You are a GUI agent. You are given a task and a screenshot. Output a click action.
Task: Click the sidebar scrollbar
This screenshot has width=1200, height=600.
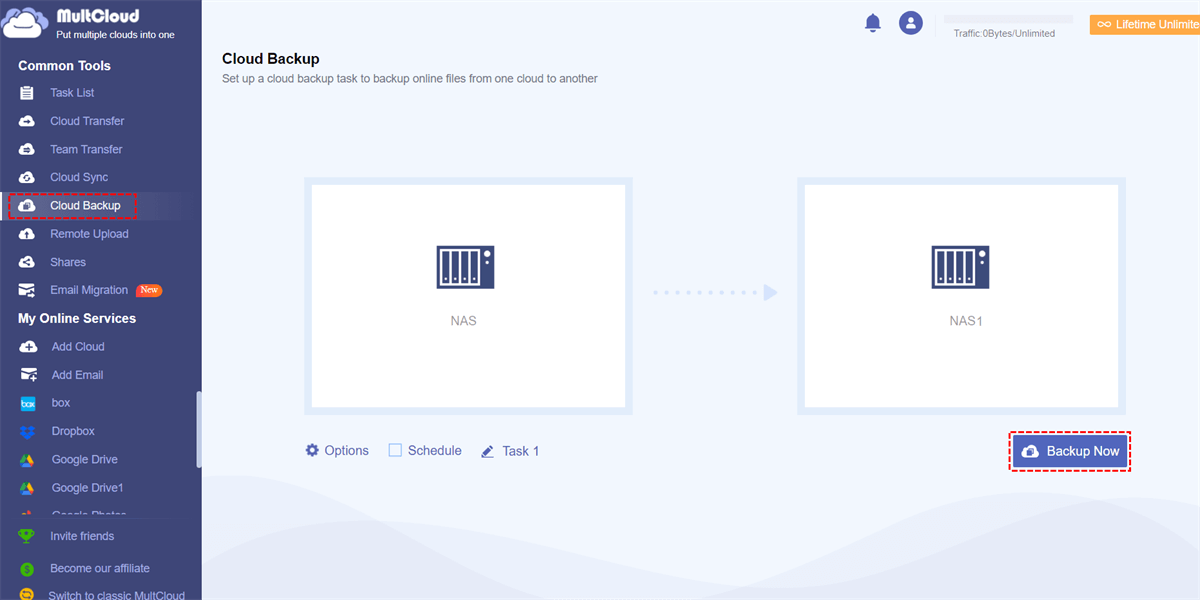(198, 428)
